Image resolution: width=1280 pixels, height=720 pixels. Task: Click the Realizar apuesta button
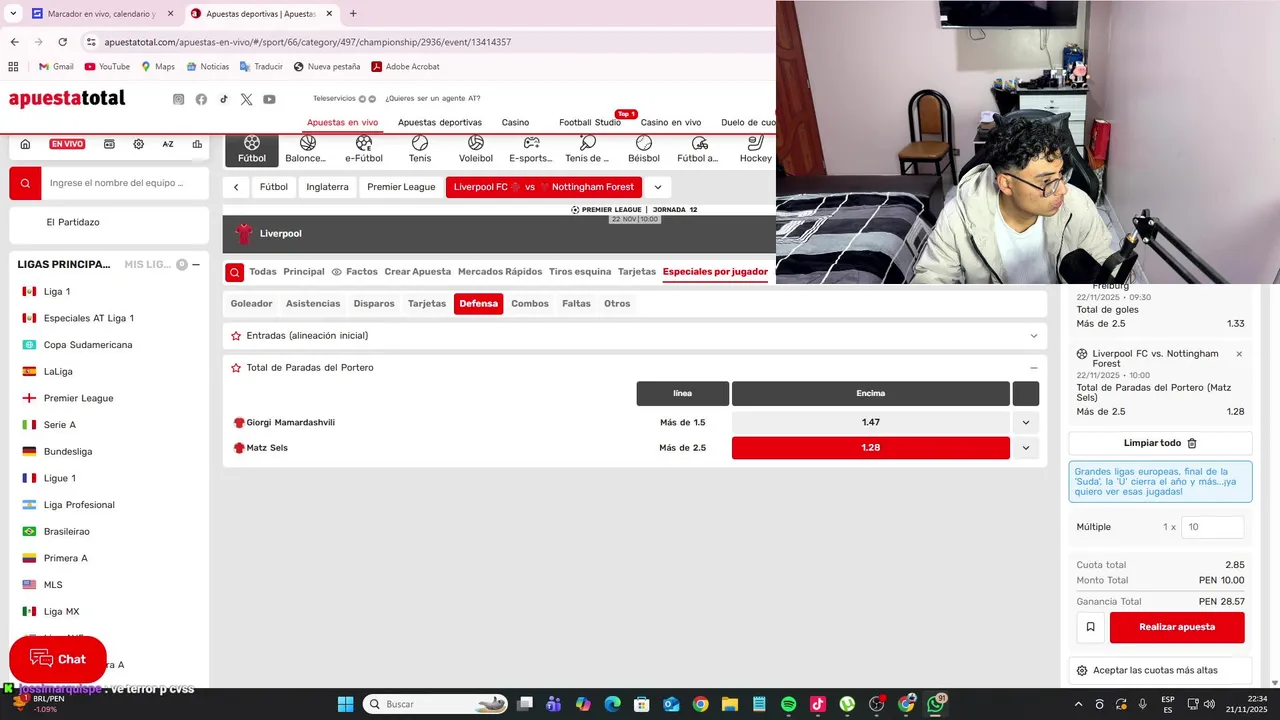1177,627
